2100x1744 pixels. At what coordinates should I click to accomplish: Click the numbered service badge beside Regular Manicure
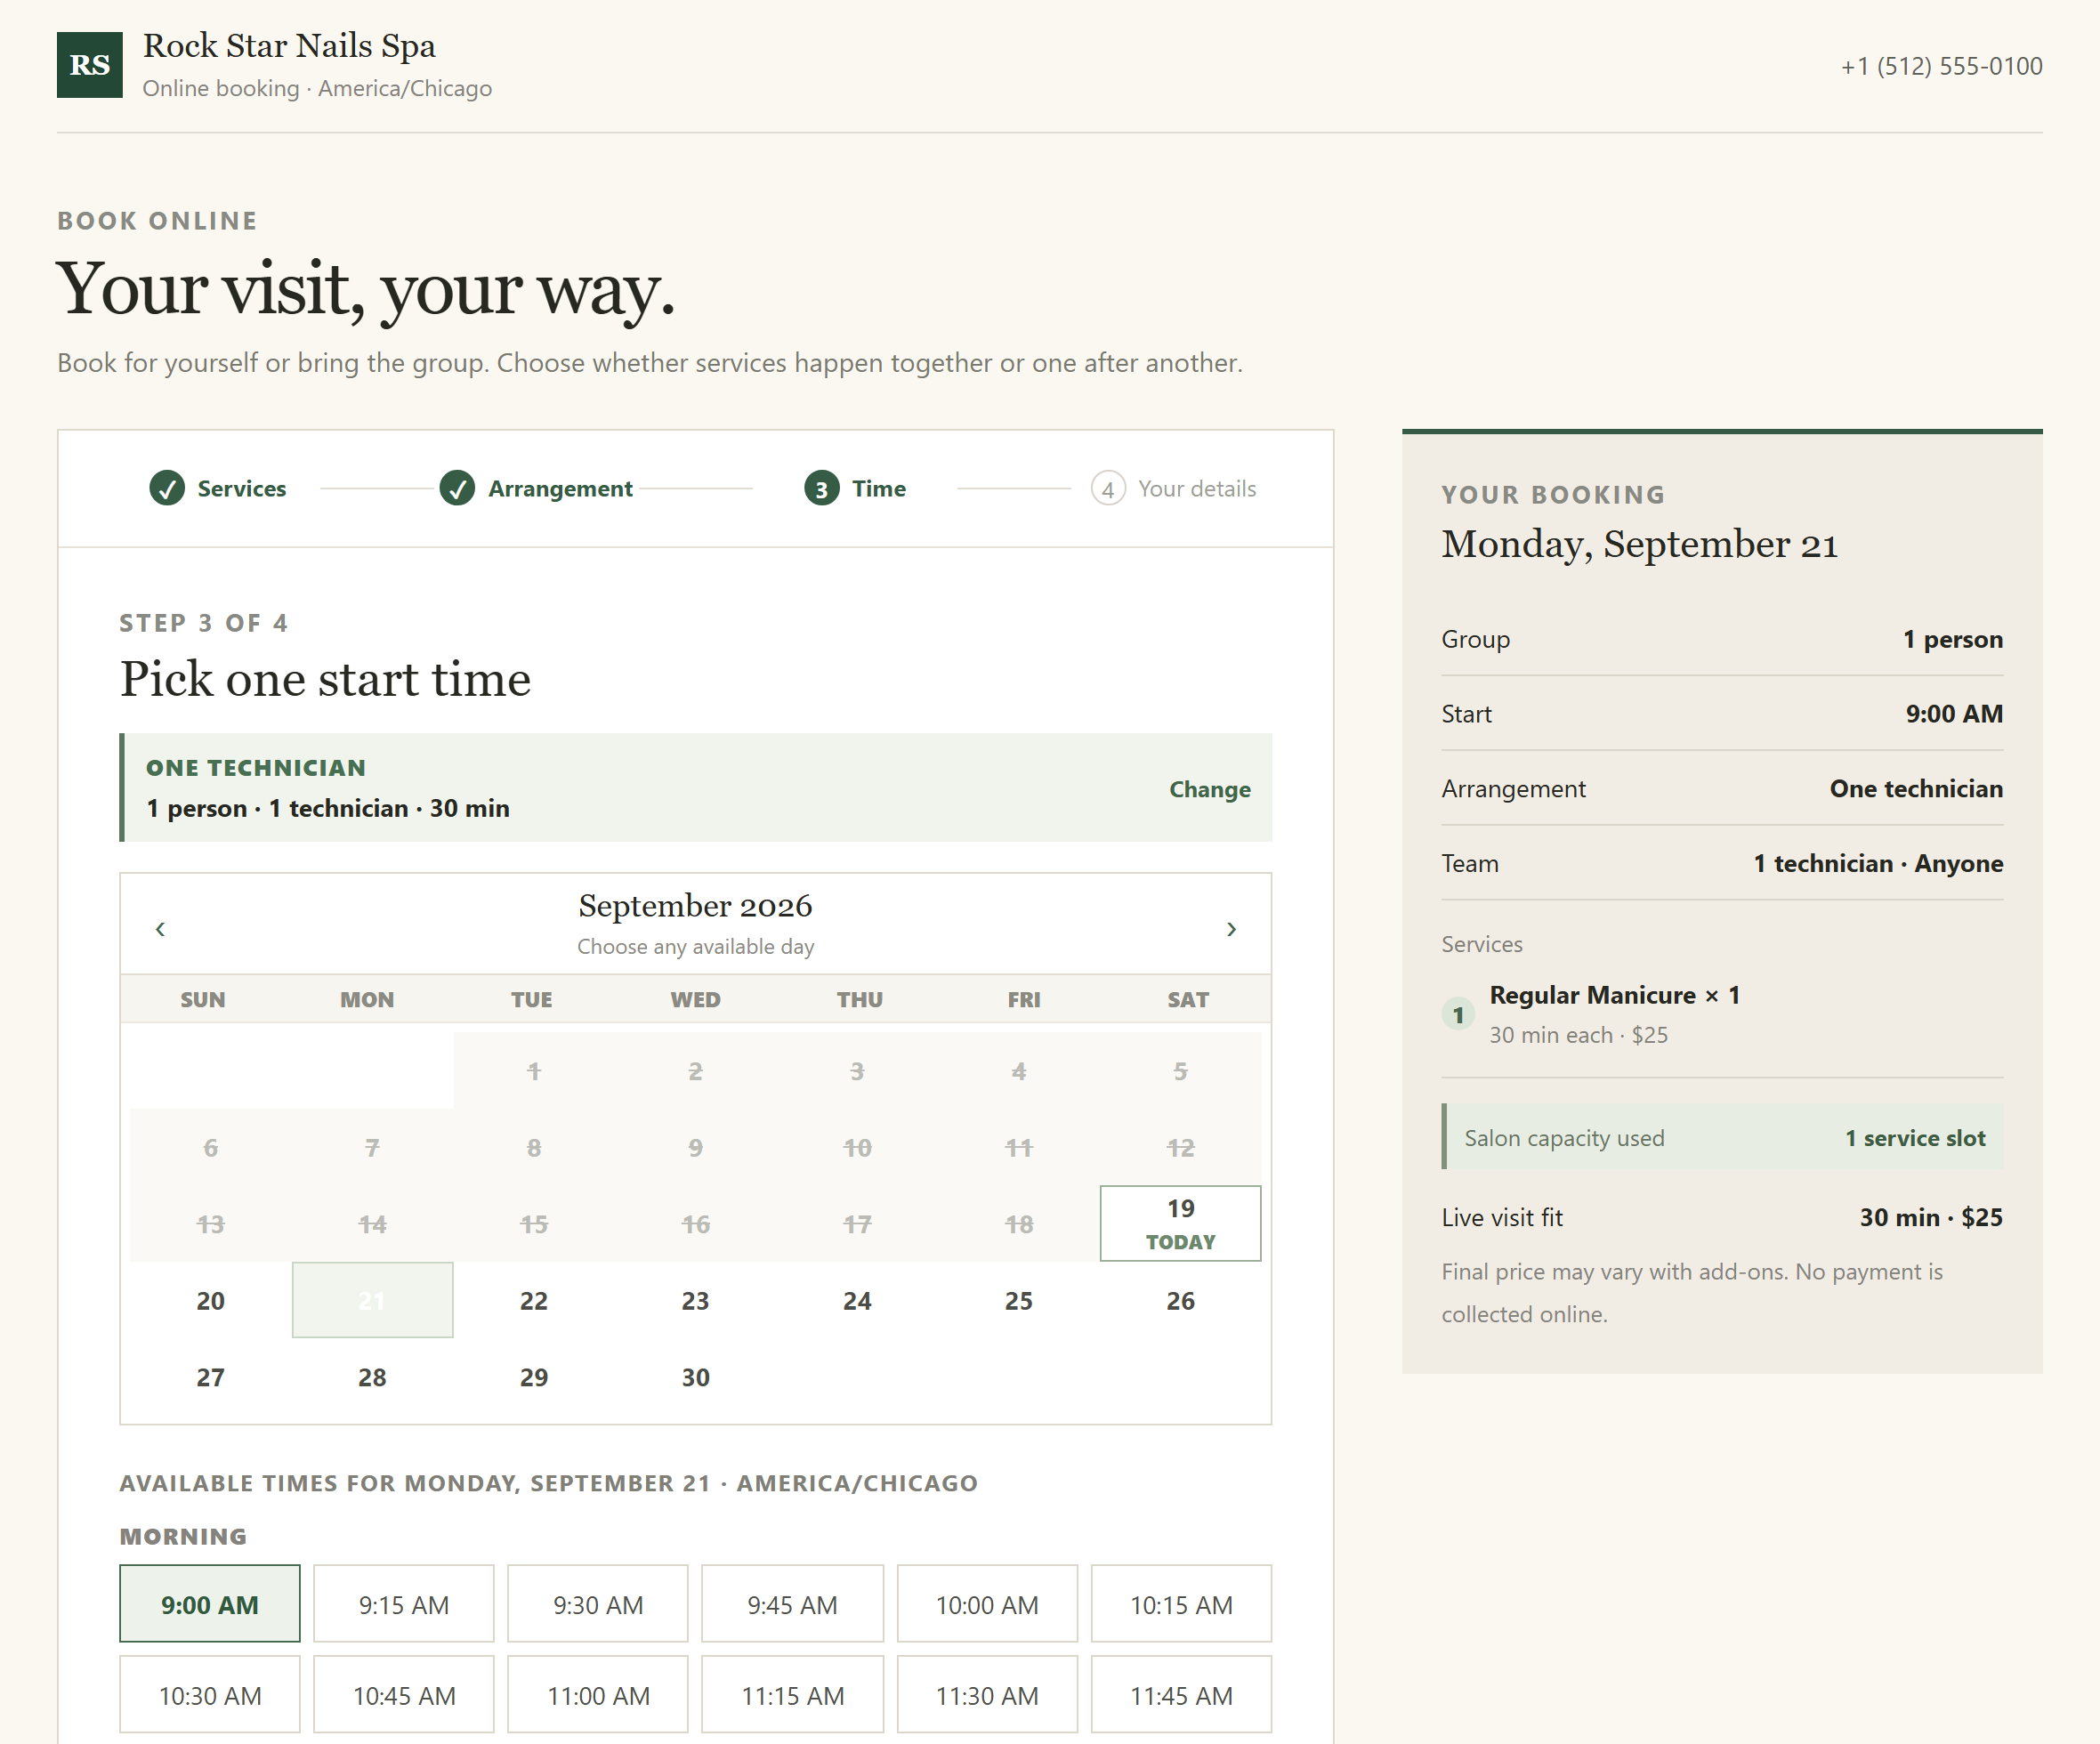click(x=1458, y=1014)
